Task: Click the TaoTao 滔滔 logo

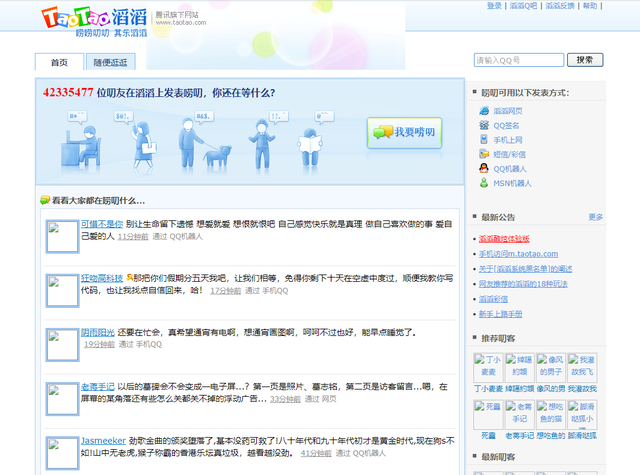Action: coord(94,22)
